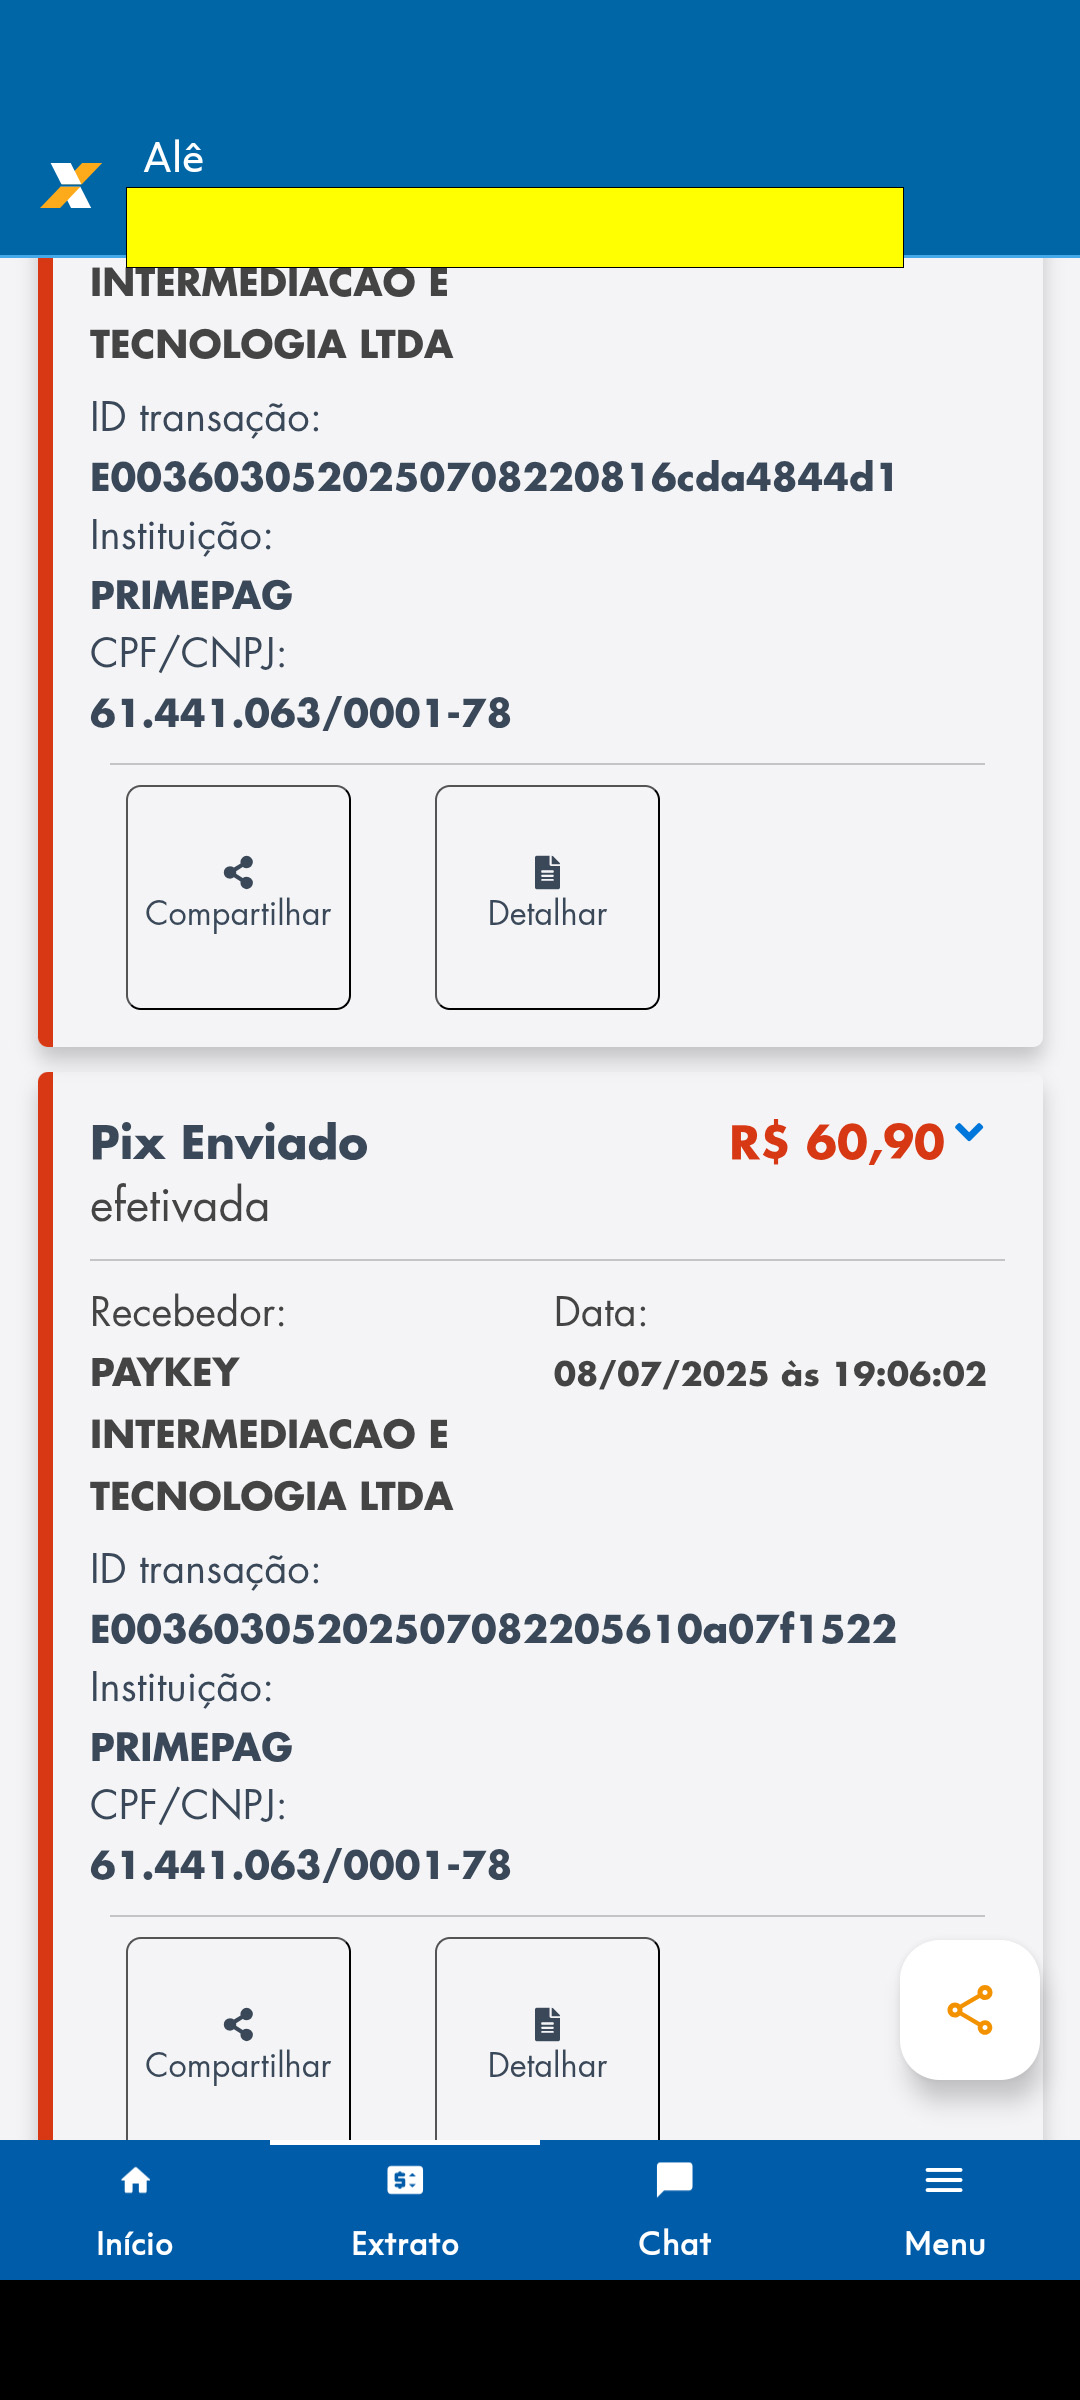The width and height of the screenshot is (1080, 2400).
Task: Tap the date 08/07/2025 às 19:06:02
Action: tap(770, 1374)
